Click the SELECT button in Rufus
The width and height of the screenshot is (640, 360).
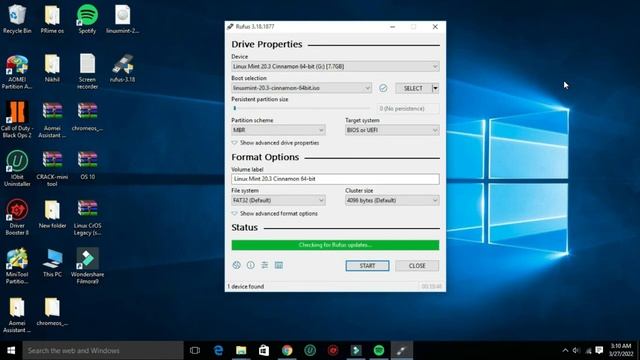pyautogui.click(x=413, y=88)
